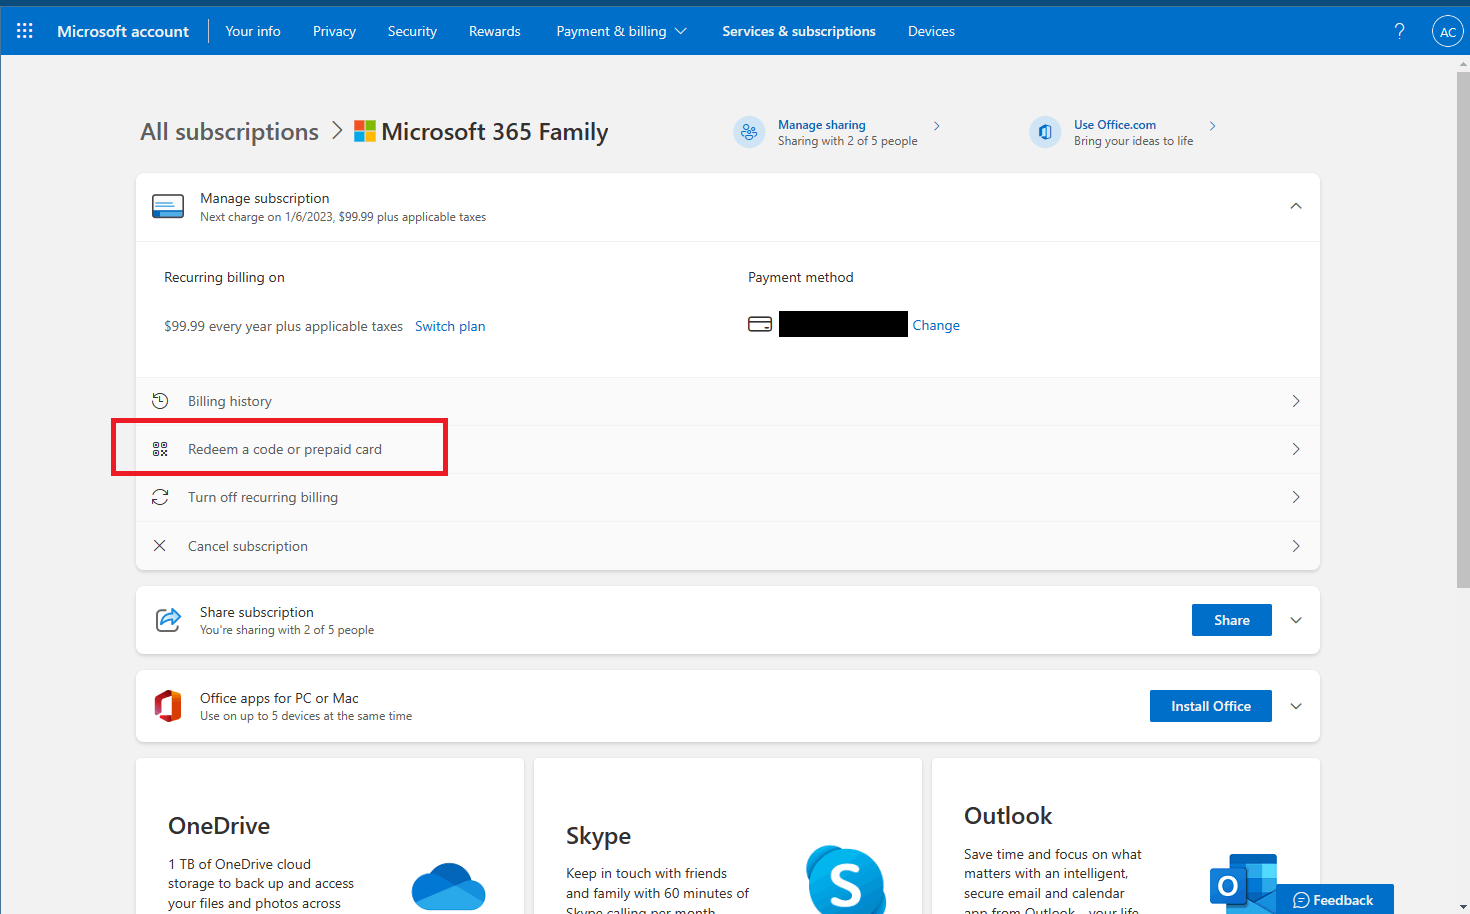Click the payment method credit card icon
Image resolution: width=1470 pixels, height=914 pixels.
[x=760, y=324]
